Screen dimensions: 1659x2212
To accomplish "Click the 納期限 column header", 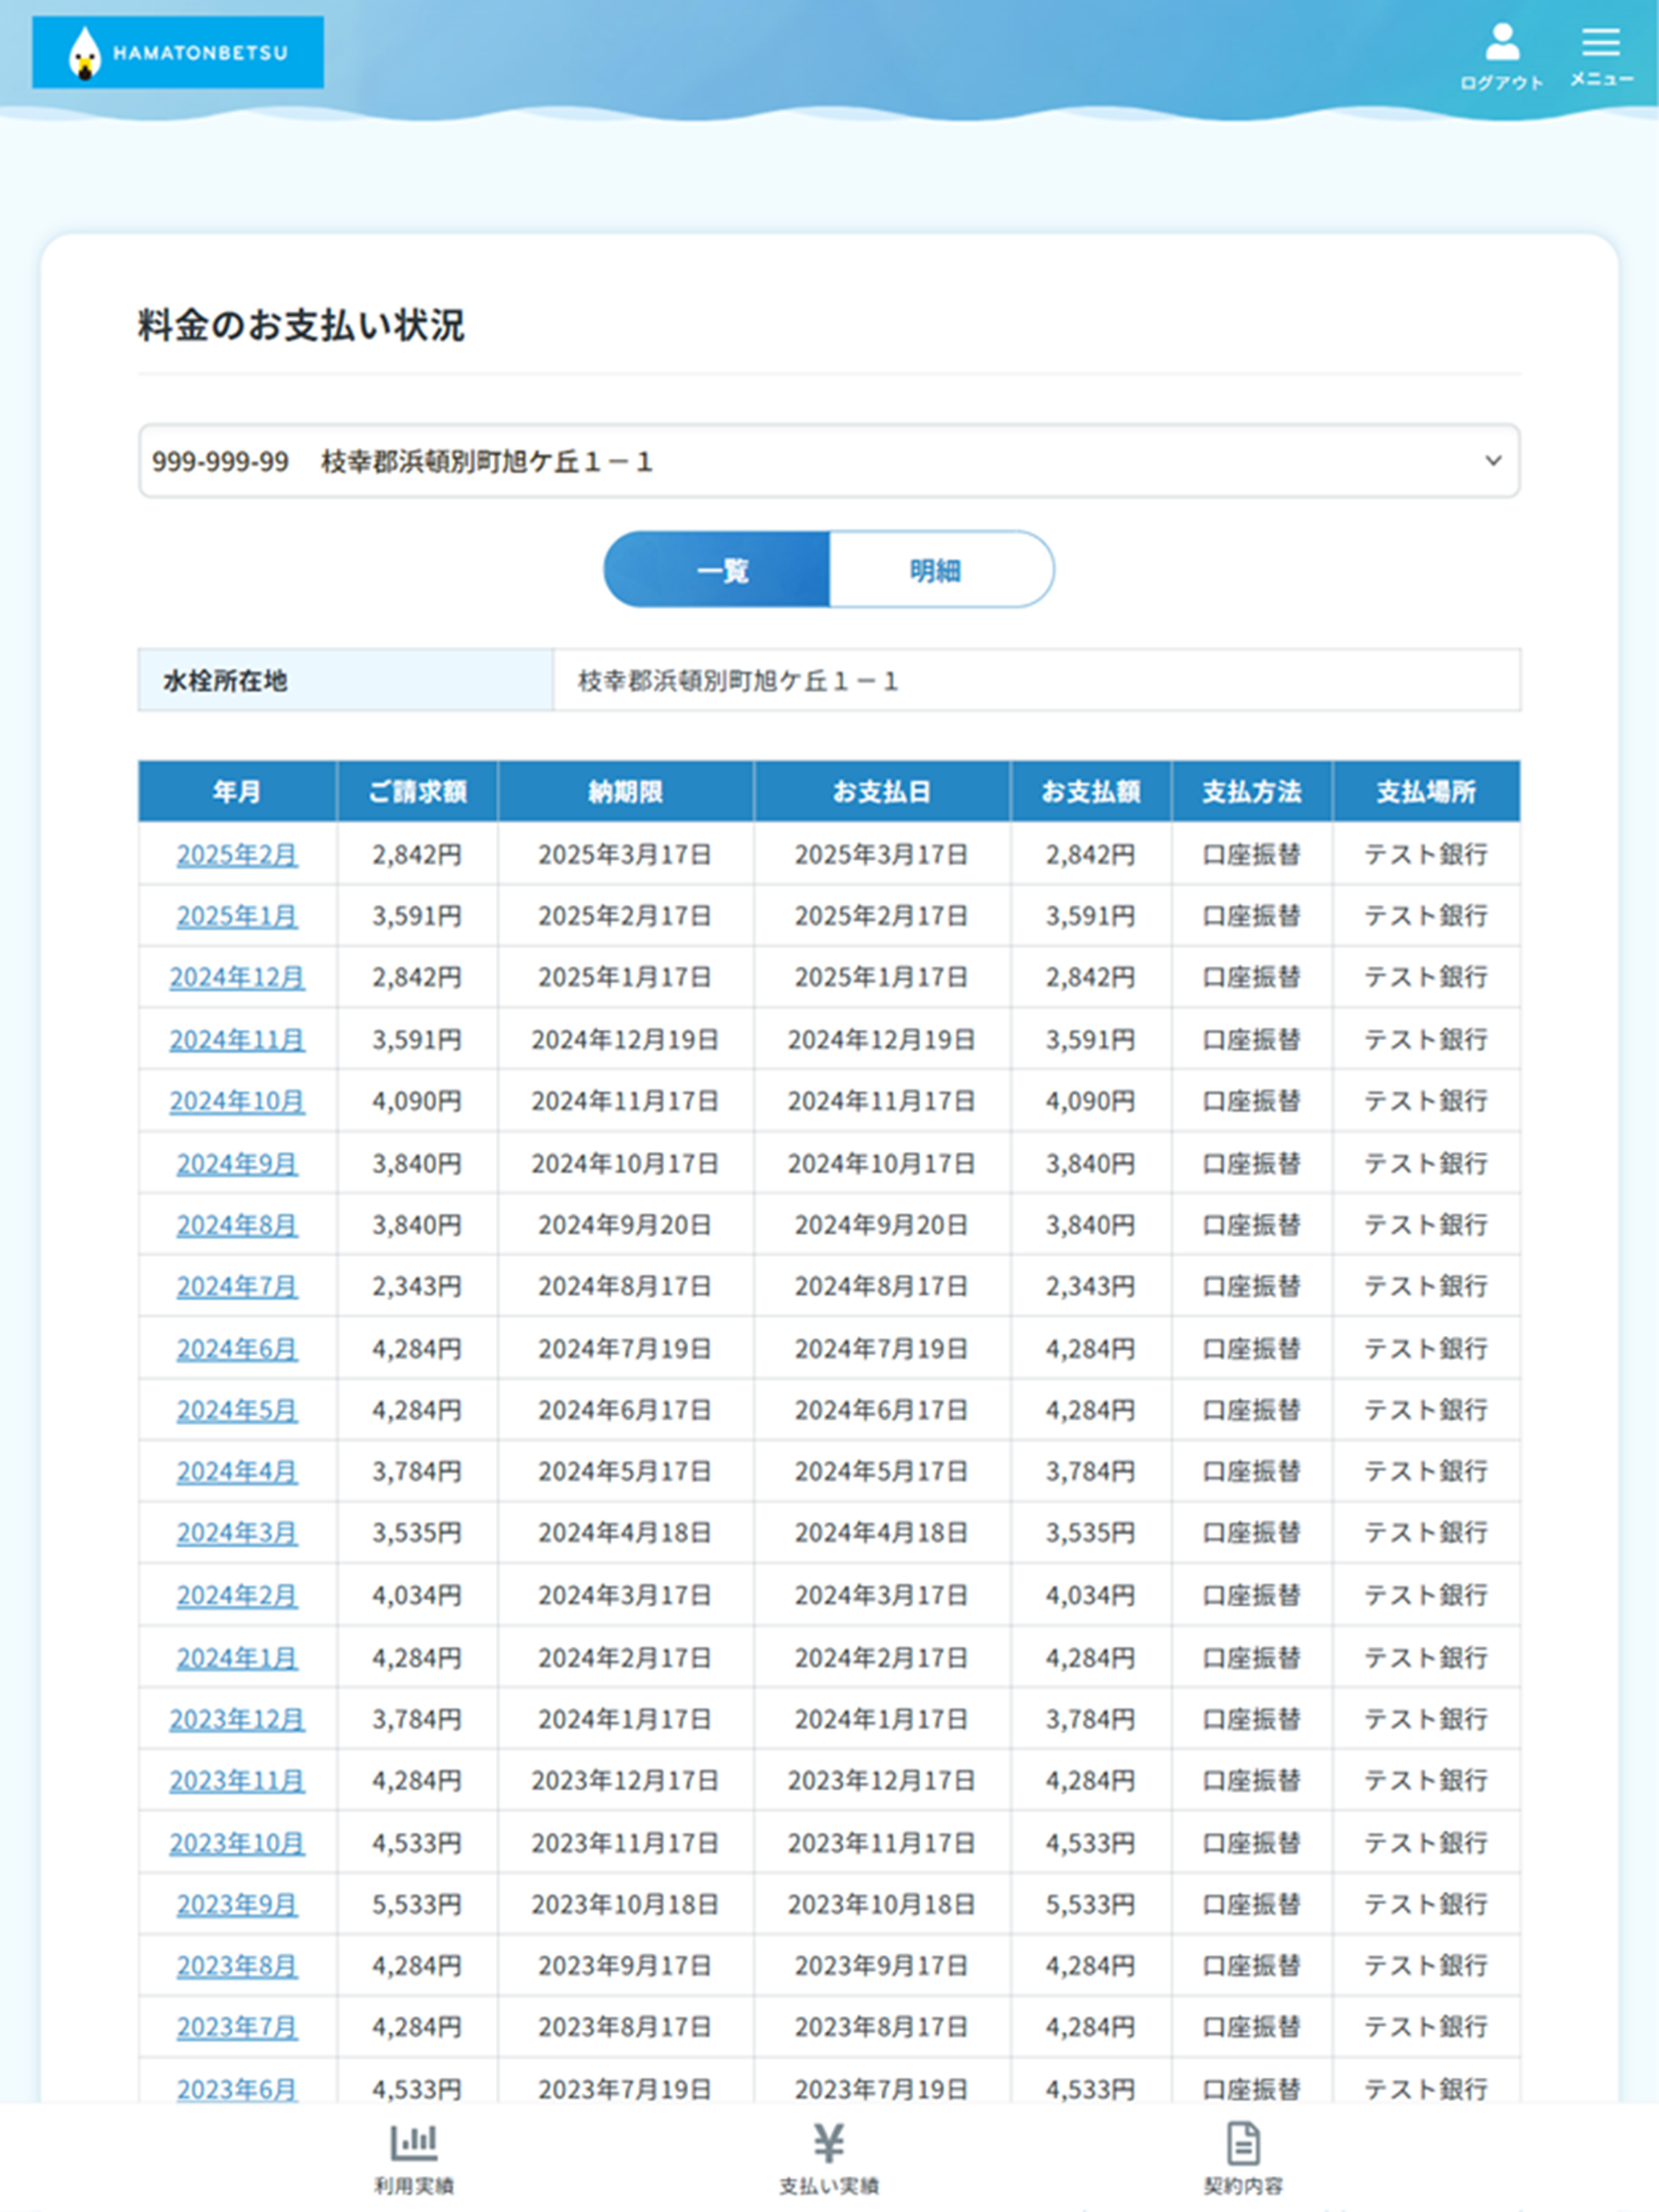I will pos(625,792).
